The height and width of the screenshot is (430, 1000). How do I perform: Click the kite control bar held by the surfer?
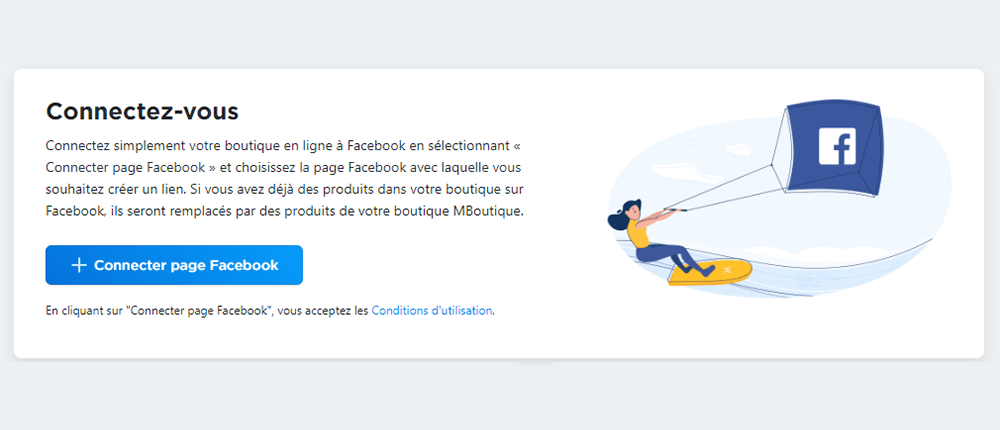pos(675,208)
